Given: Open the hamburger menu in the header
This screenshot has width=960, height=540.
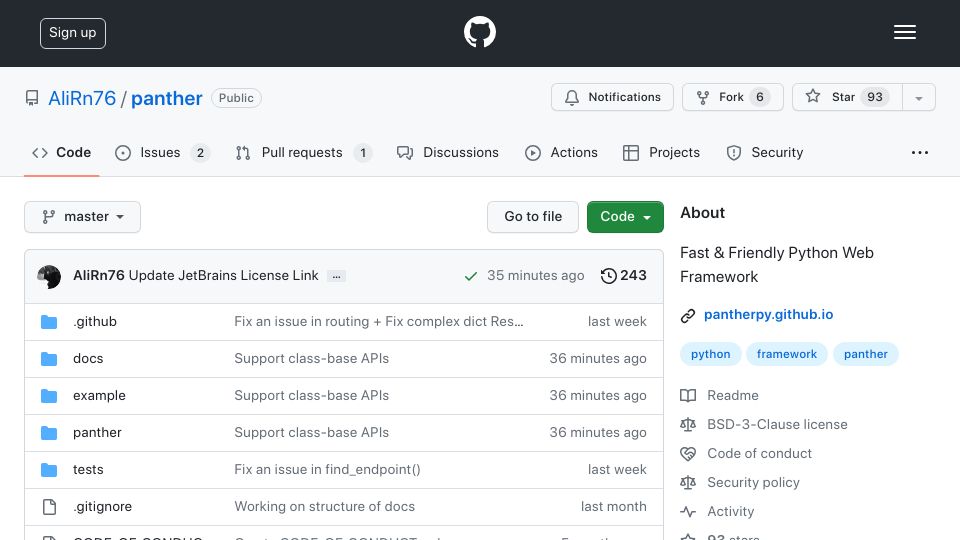Looking at the screenshot, I should click(904, 32).
